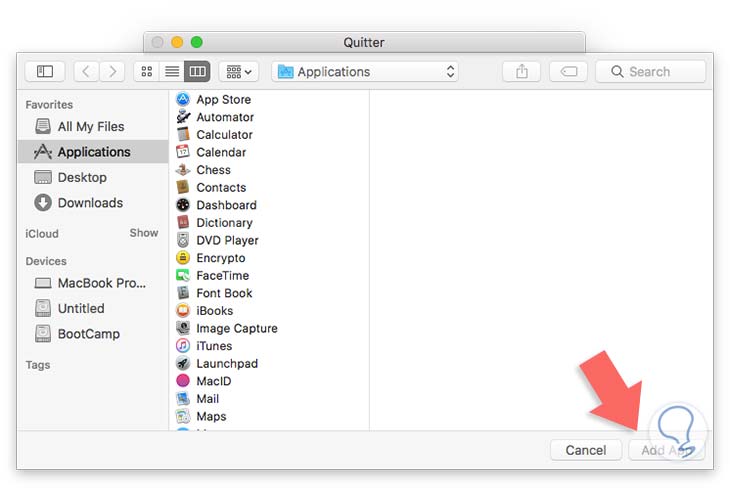Select the Launchpad app icon

click(183, 363)
